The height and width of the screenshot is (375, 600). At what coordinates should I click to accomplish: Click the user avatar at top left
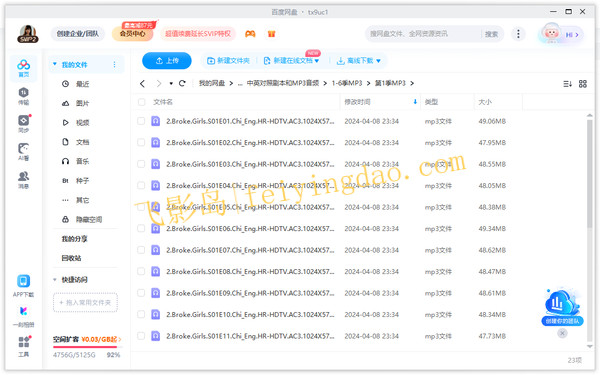tap(28, 34)
